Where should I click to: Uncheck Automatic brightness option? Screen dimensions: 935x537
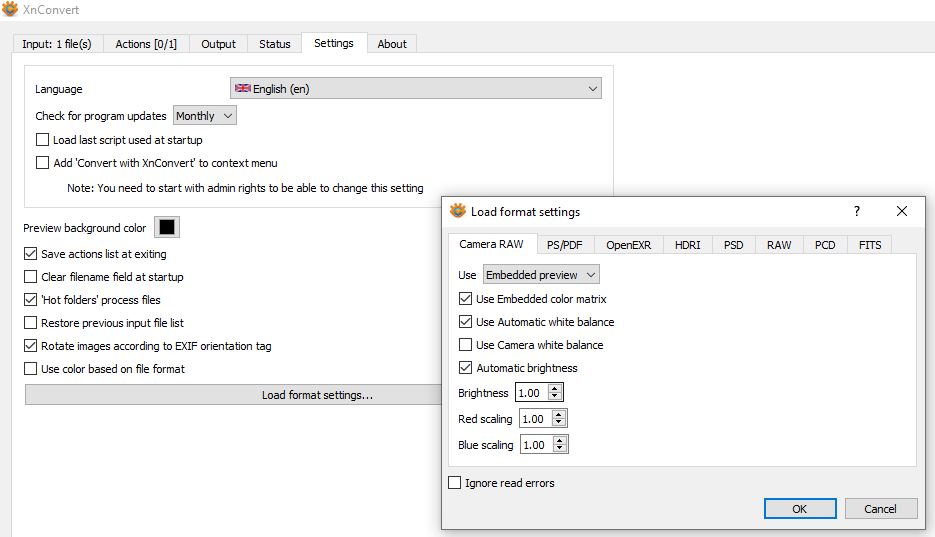(466, 368)
